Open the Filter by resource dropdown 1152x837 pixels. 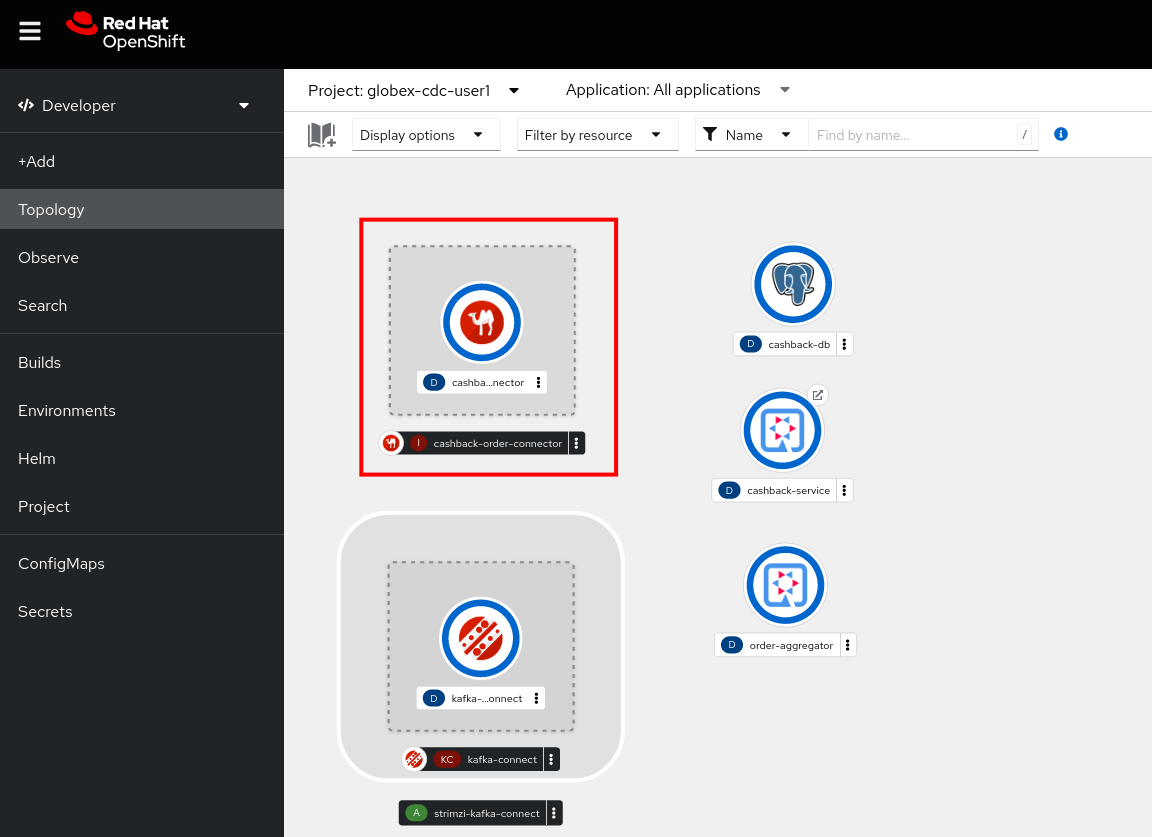click(x=597, y=135)
